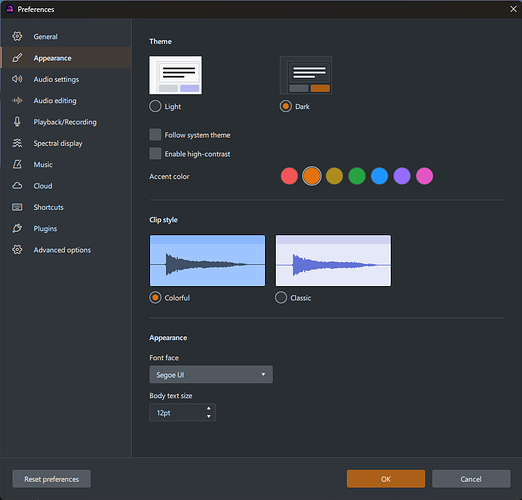Increase body text size with up arrow
Viewport: 522px width, 500px height.
click(x=209, y=408)
